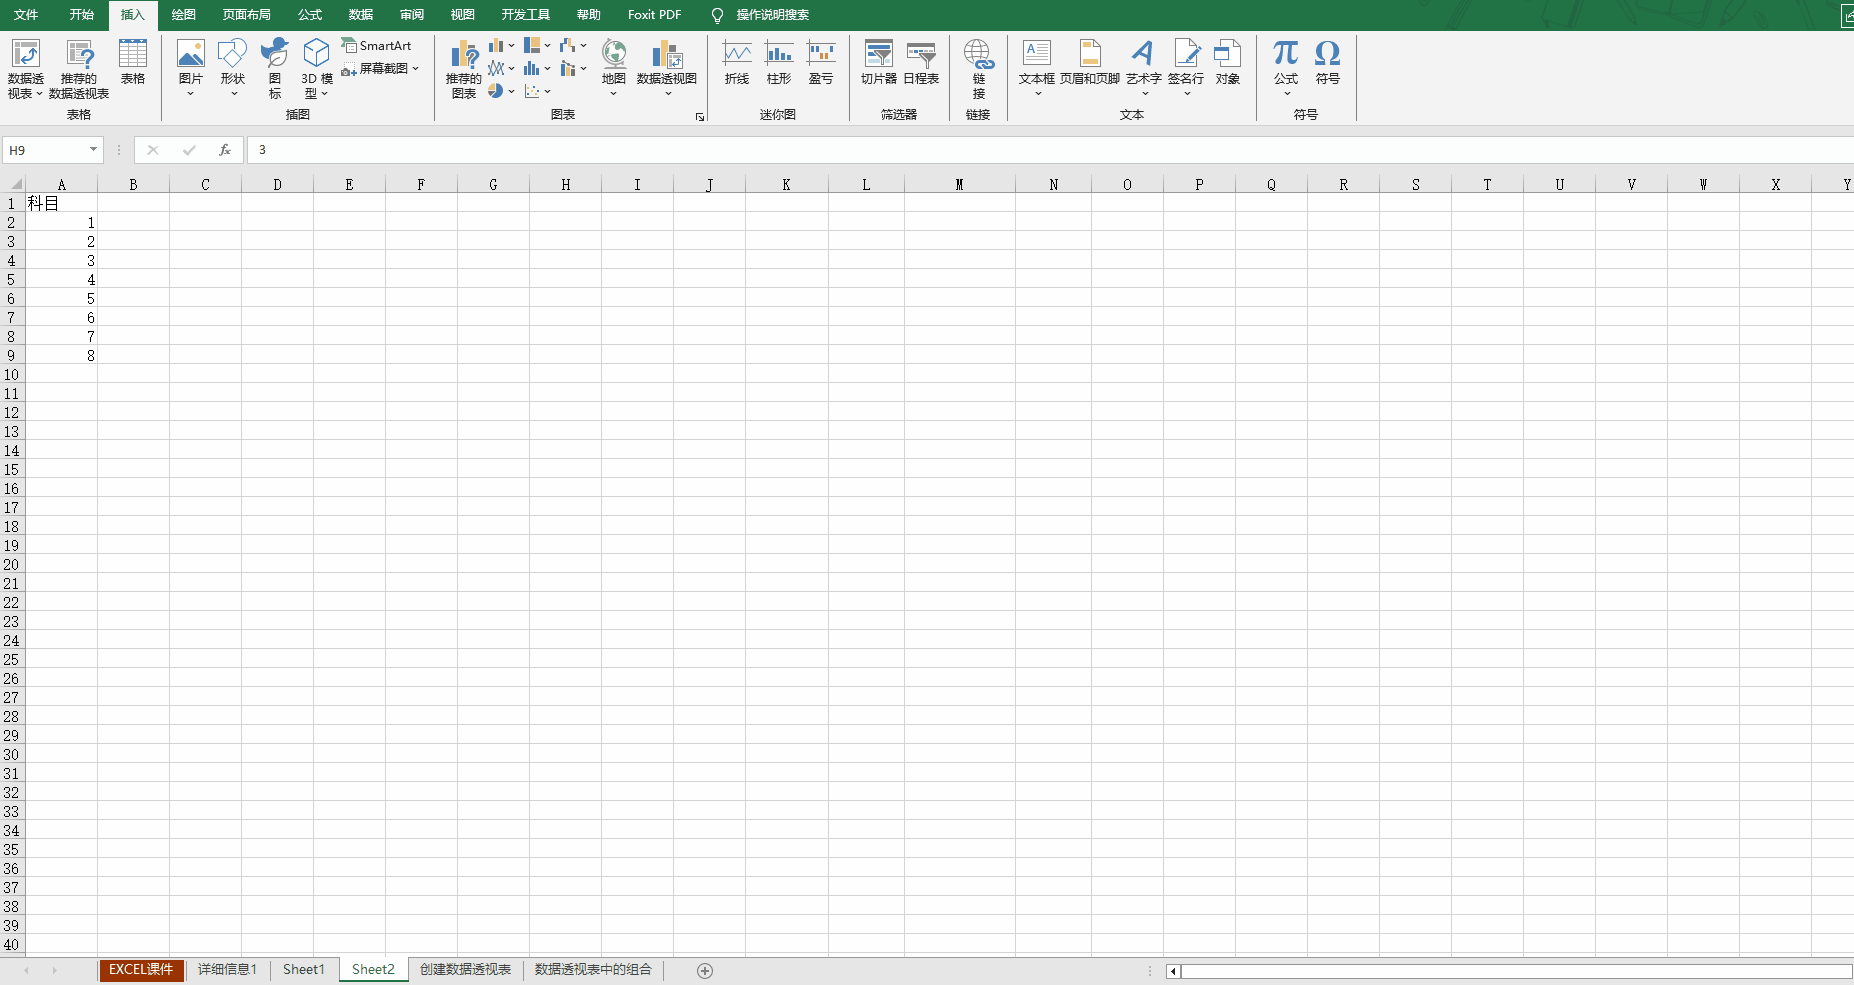Launch the Charts group dialog expander
The height and width of the screenshot is (985, 1854).
[700, 117]
